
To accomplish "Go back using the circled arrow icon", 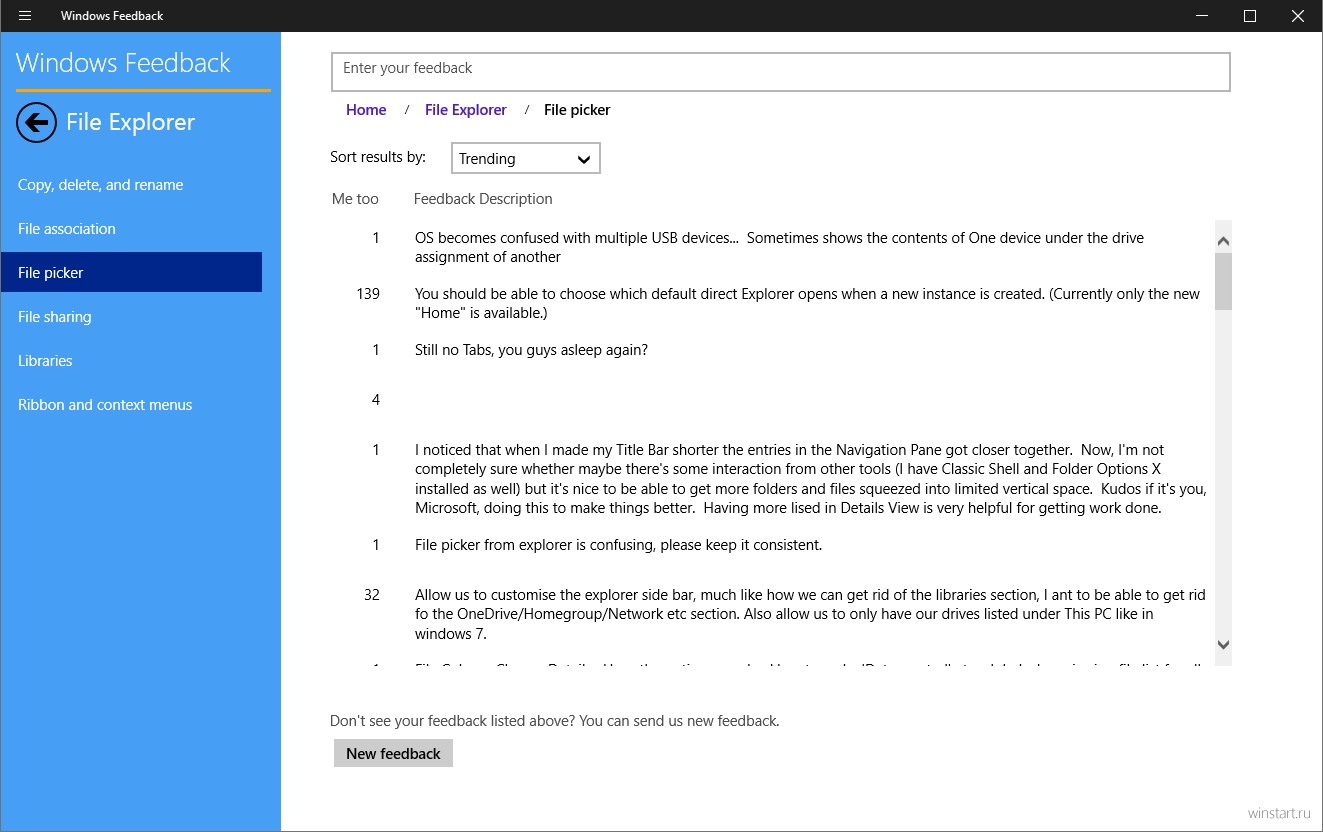I will coord(36,122).
